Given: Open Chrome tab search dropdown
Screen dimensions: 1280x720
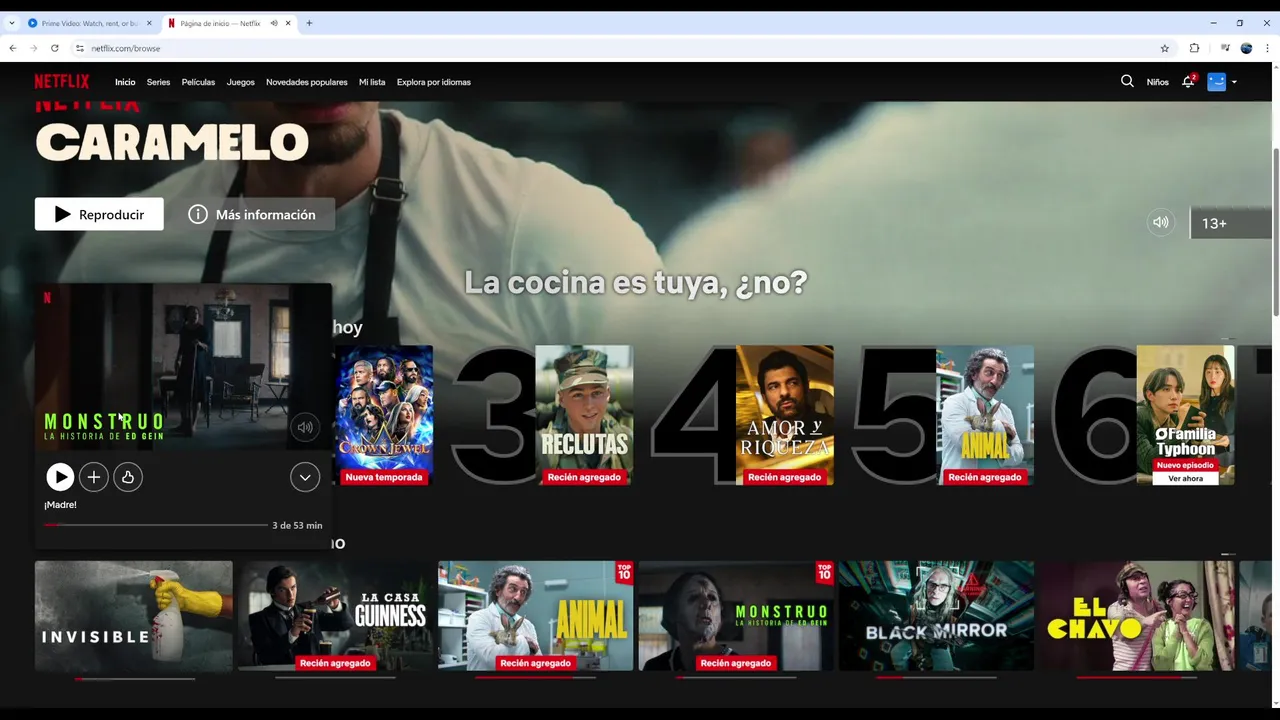Looking at the screenshot, I should pyautogui.click(x=12, y=23).
